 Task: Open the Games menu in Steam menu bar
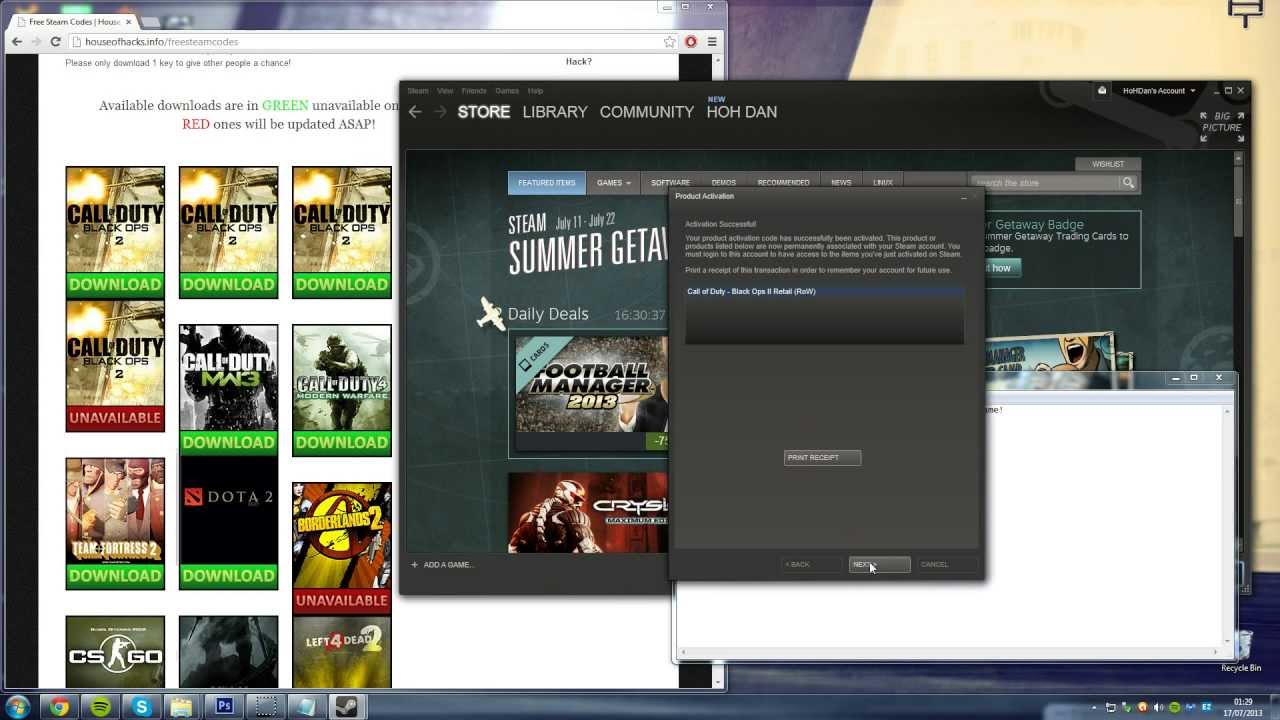[x=507, y=91]
